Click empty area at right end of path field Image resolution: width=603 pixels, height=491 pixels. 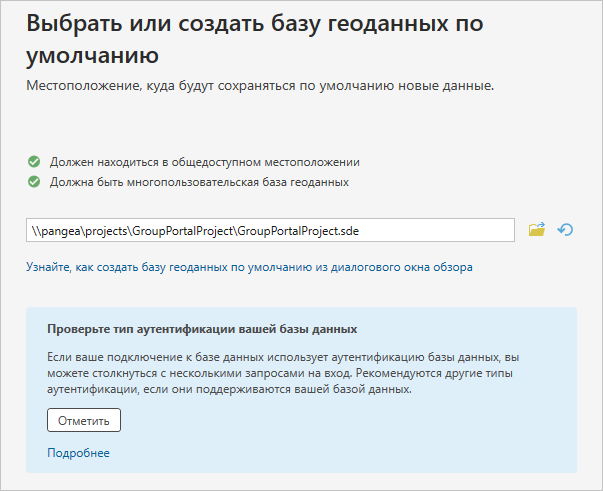coord(450,230)
